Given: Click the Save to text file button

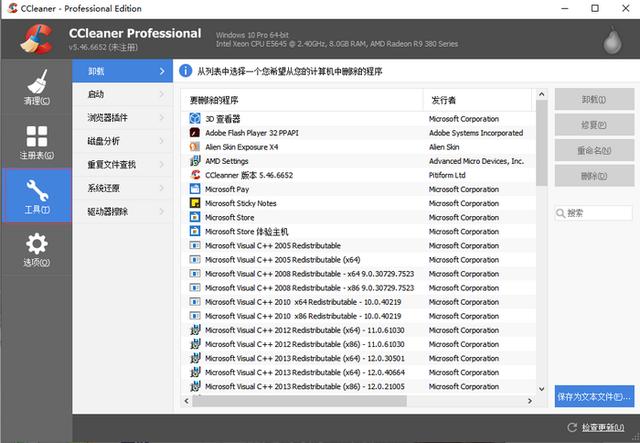Looking at the screenshot, I should tap(594, 396).
